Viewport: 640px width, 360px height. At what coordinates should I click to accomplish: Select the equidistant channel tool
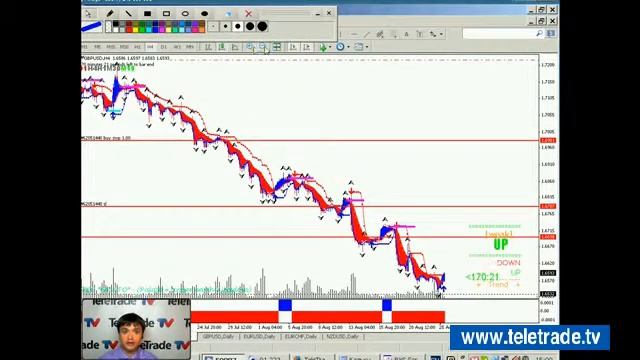tap(380, 34)
